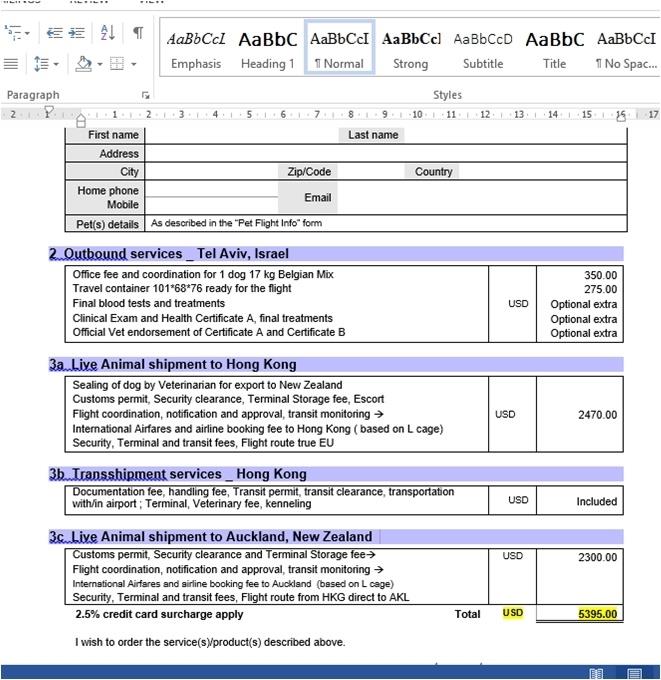
Task: Open the Shading color dropdown arrow
Action: [x=99, y=64]
